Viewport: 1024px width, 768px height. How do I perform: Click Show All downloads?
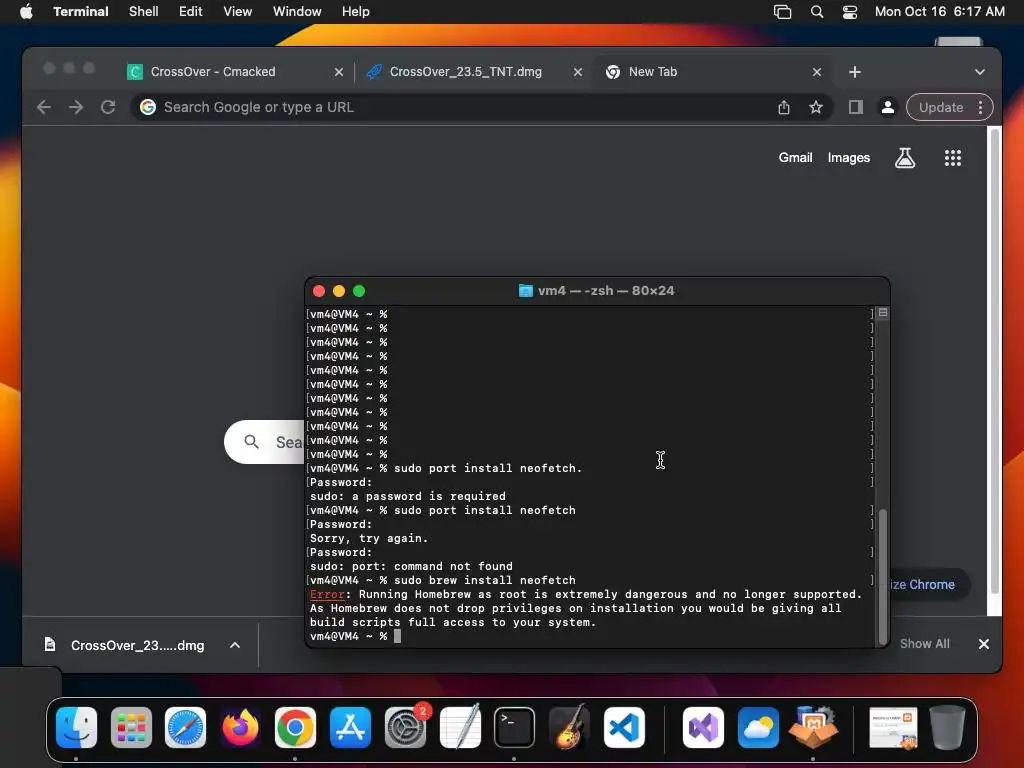925,644
